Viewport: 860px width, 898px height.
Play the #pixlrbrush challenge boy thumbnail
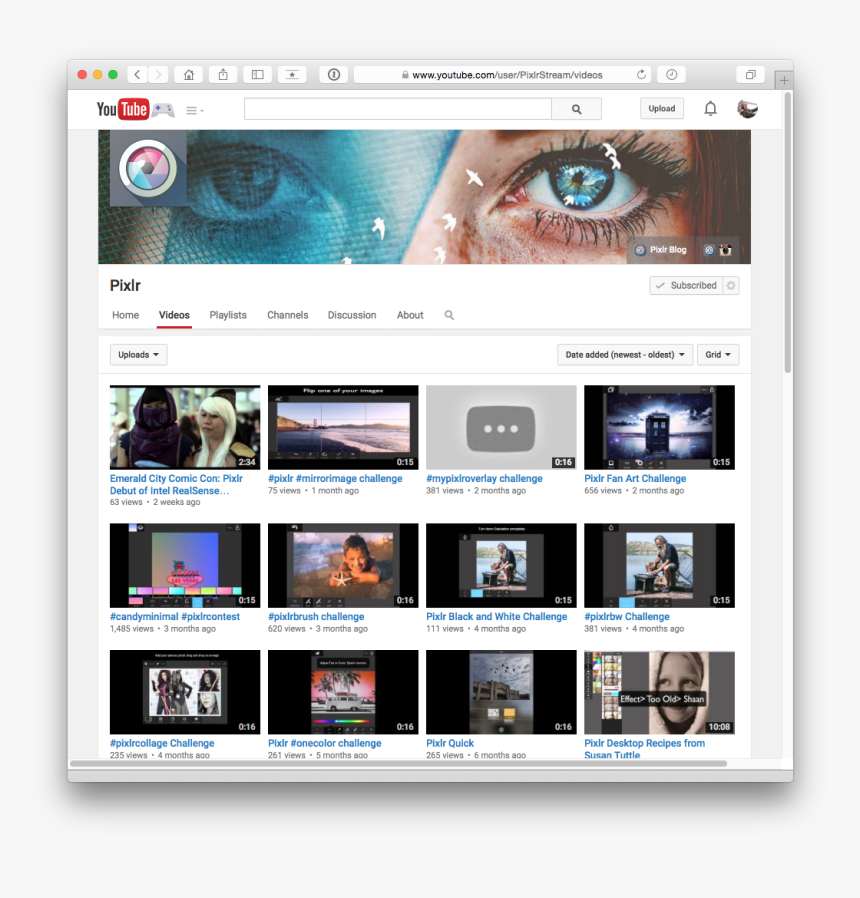tap(343, 565)
